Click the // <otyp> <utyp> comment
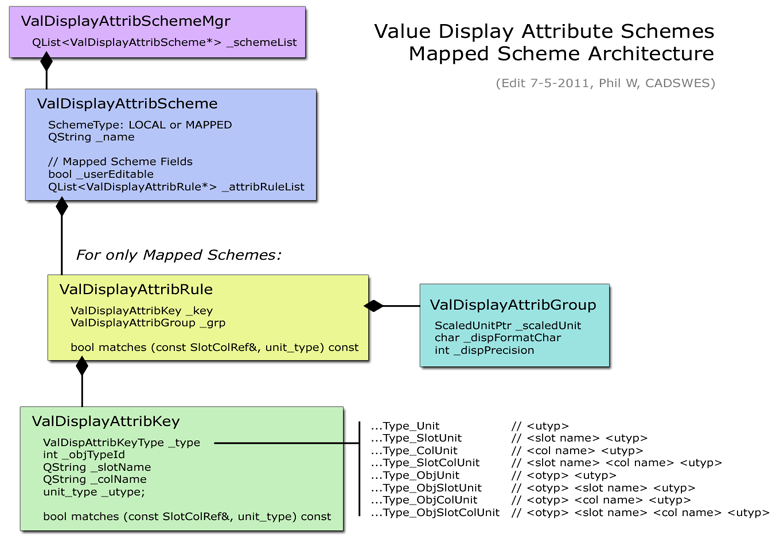 (564, 475)
